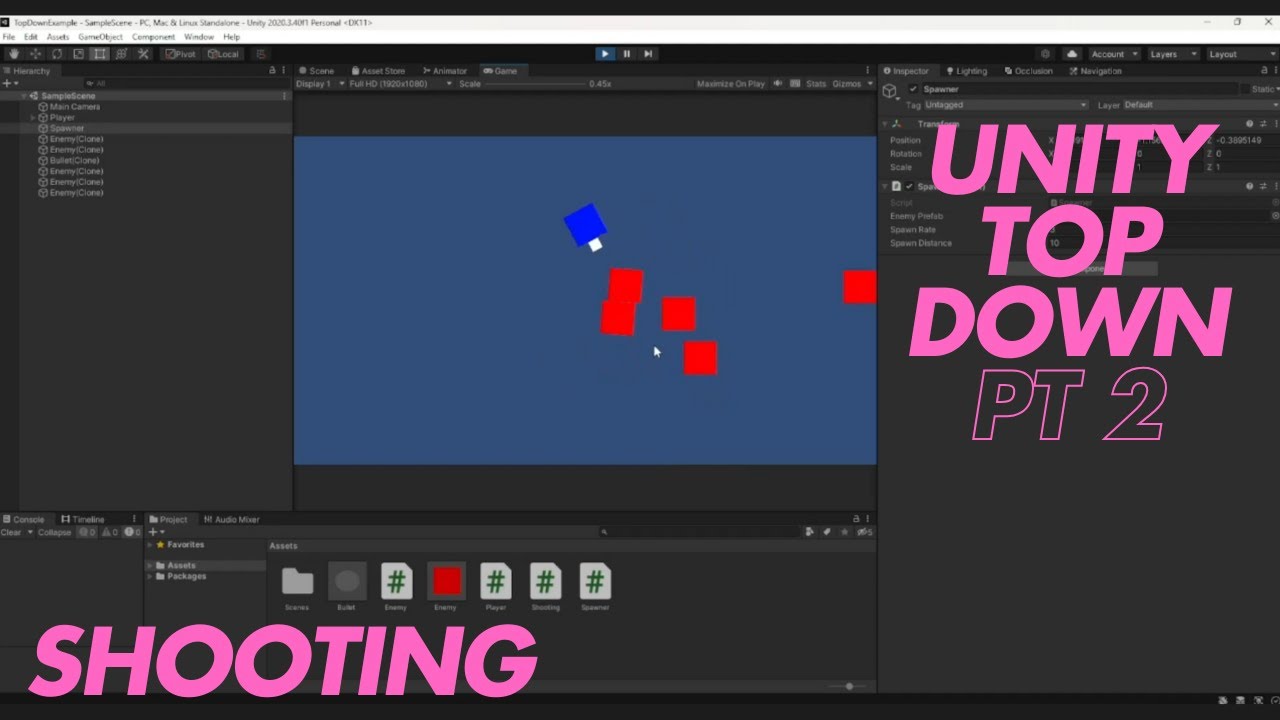This screenshot has width=1280, height=720.
Task: Switch to the Animator tab
Action: coord(446,71)
